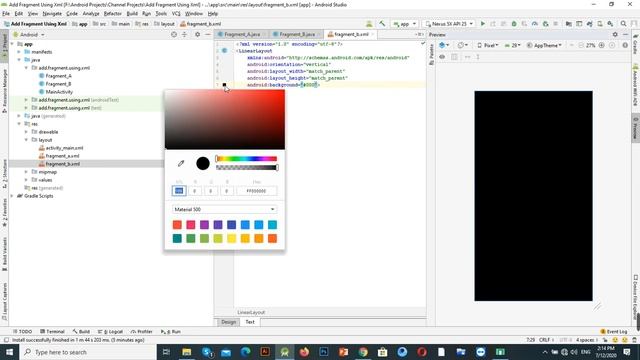Open the Event Log icon

[x=614, y=331]
